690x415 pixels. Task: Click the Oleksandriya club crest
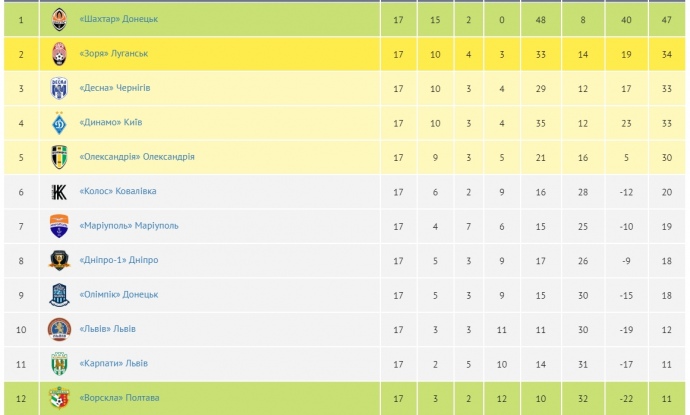[59, 157]
